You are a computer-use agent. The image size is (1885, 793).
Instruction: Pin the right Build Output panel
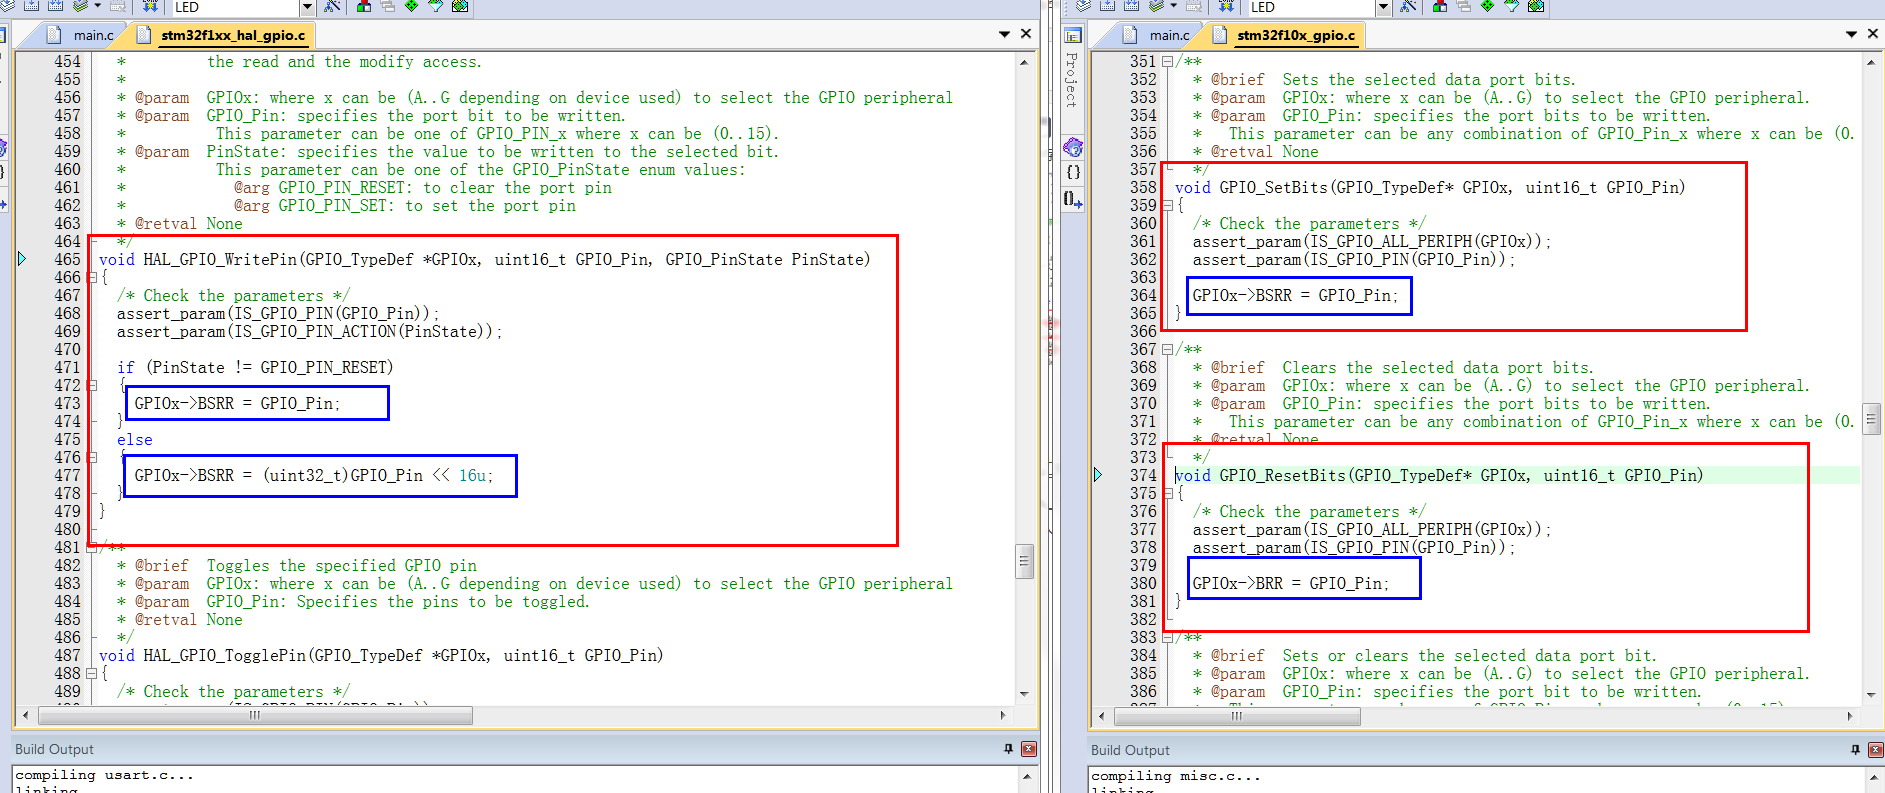point(1855,750)
